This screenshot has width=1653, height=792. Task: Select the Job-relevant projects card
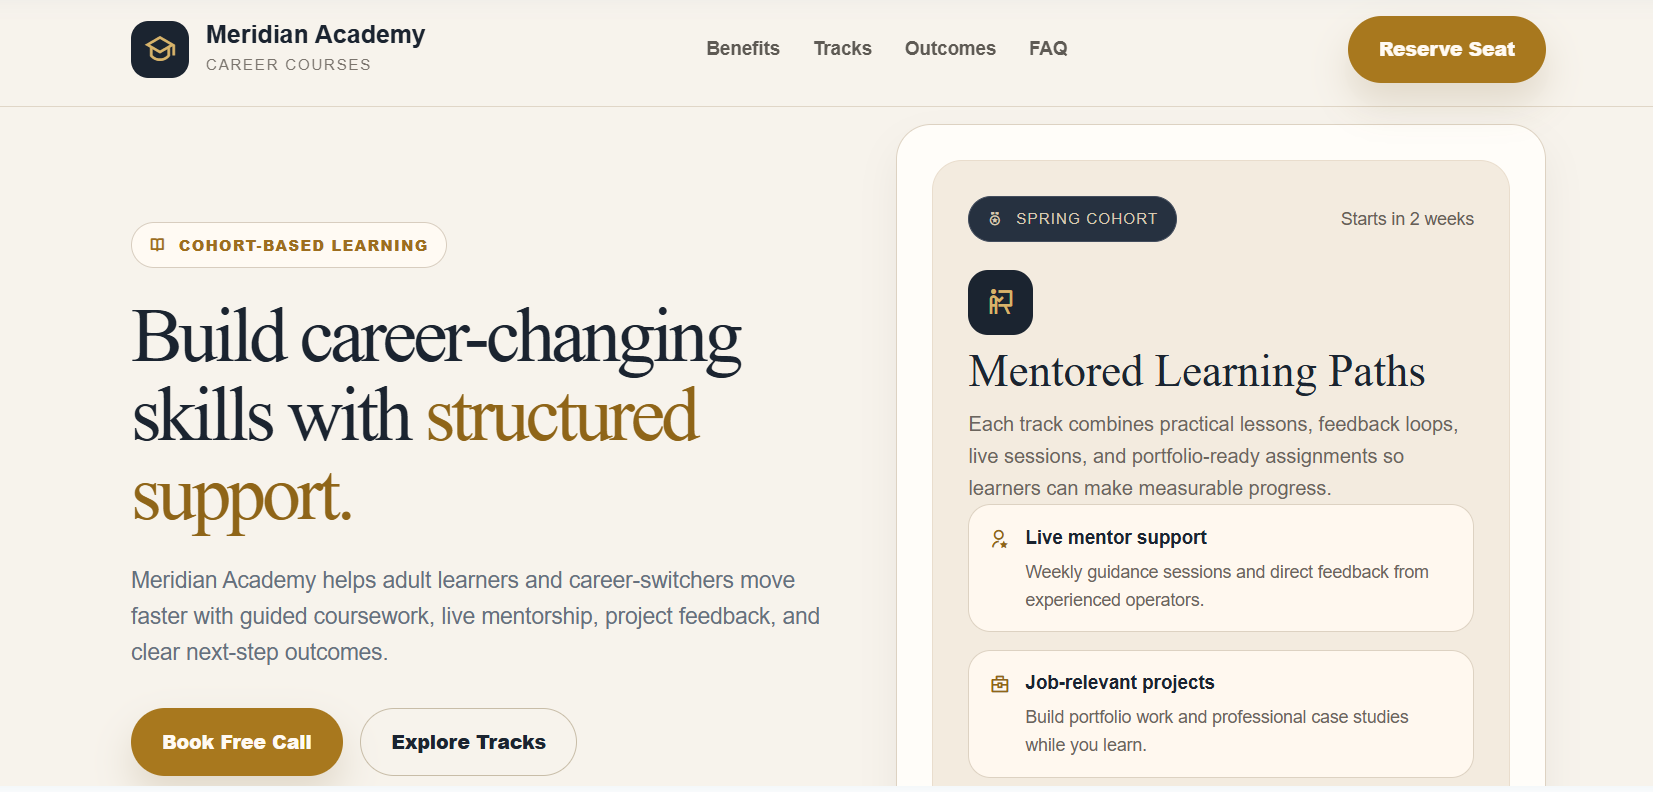(x=1220, y=714)
